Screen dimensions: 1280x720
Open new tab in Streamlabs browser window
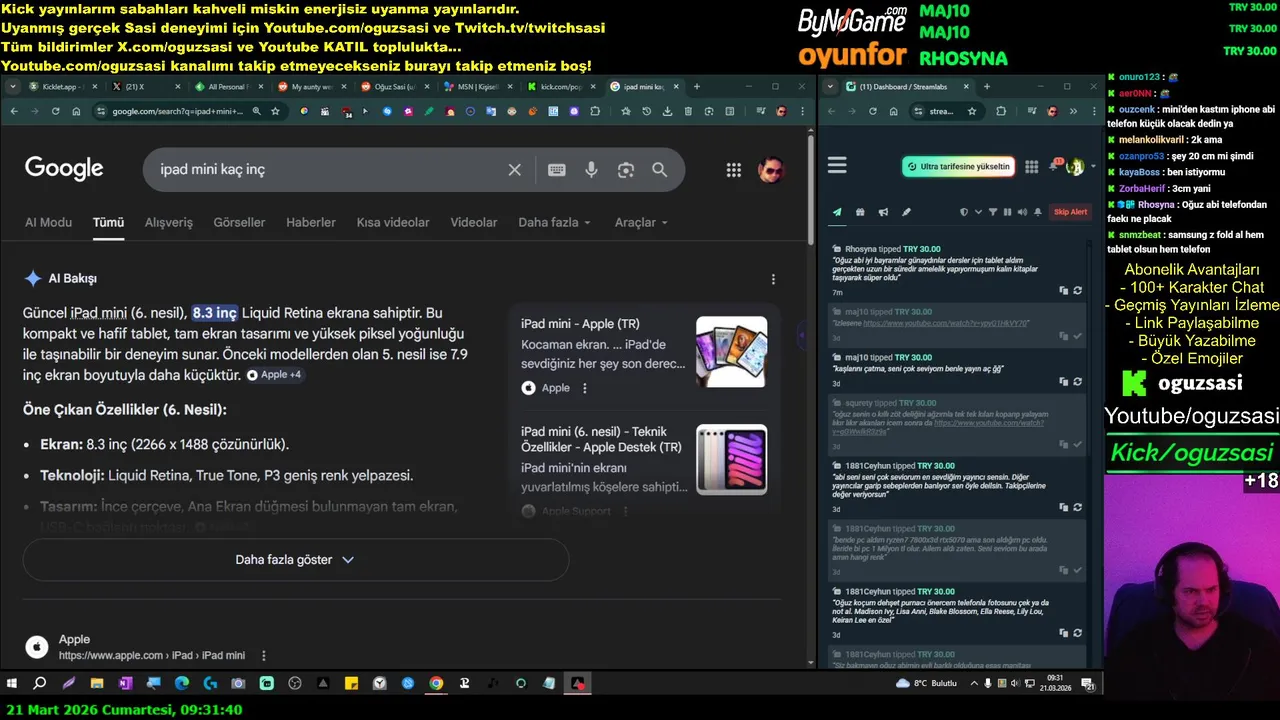(x=986, y=87)
